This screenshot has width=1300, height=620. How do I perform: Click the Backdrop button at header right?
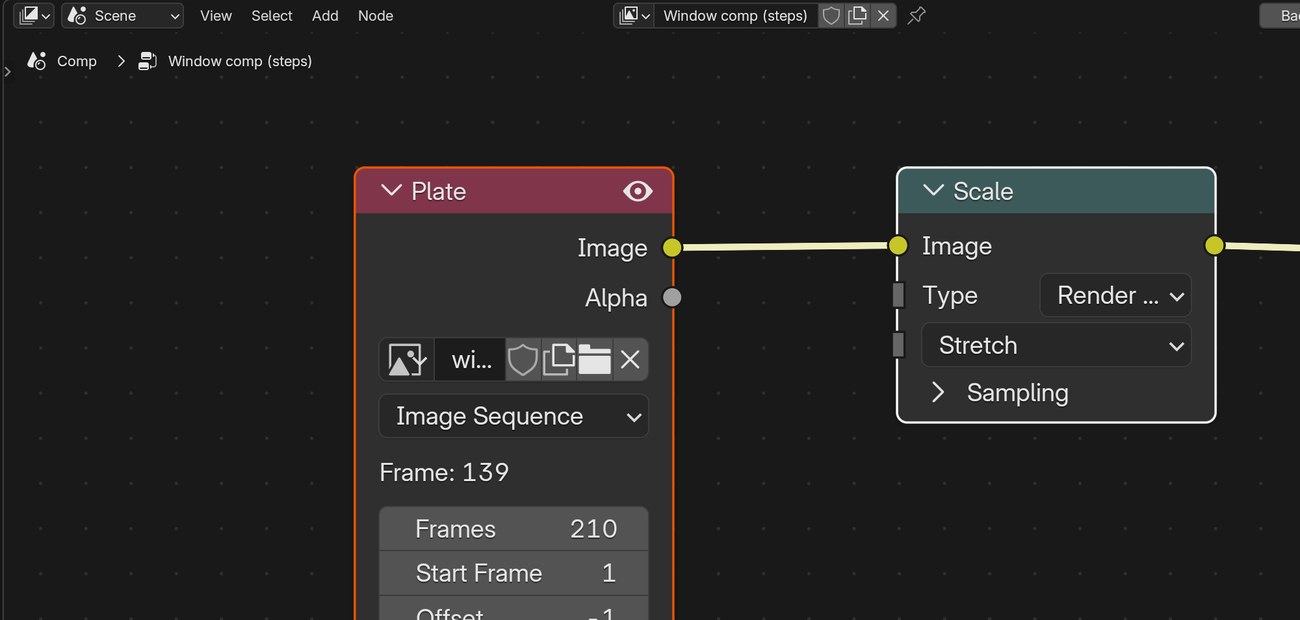tap(1281, 15)
